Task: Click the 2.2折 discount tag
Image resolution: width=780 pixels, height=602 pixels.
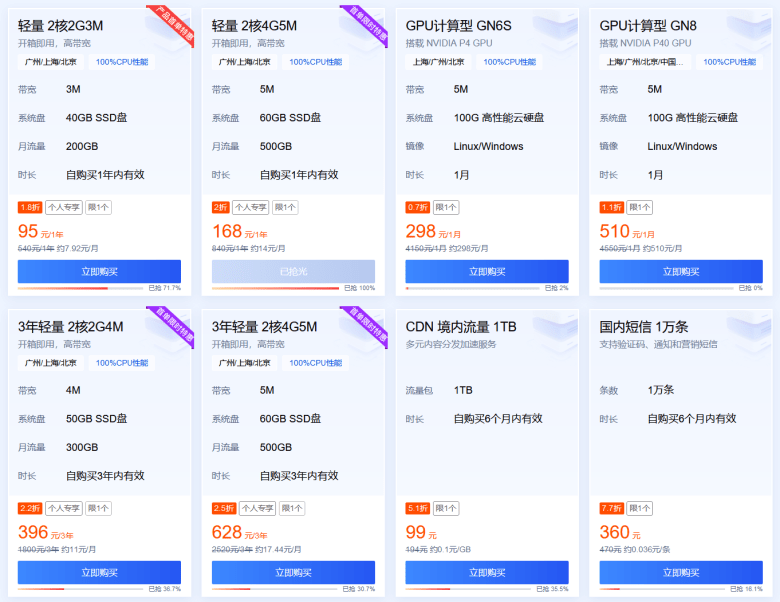Action: 30,508
